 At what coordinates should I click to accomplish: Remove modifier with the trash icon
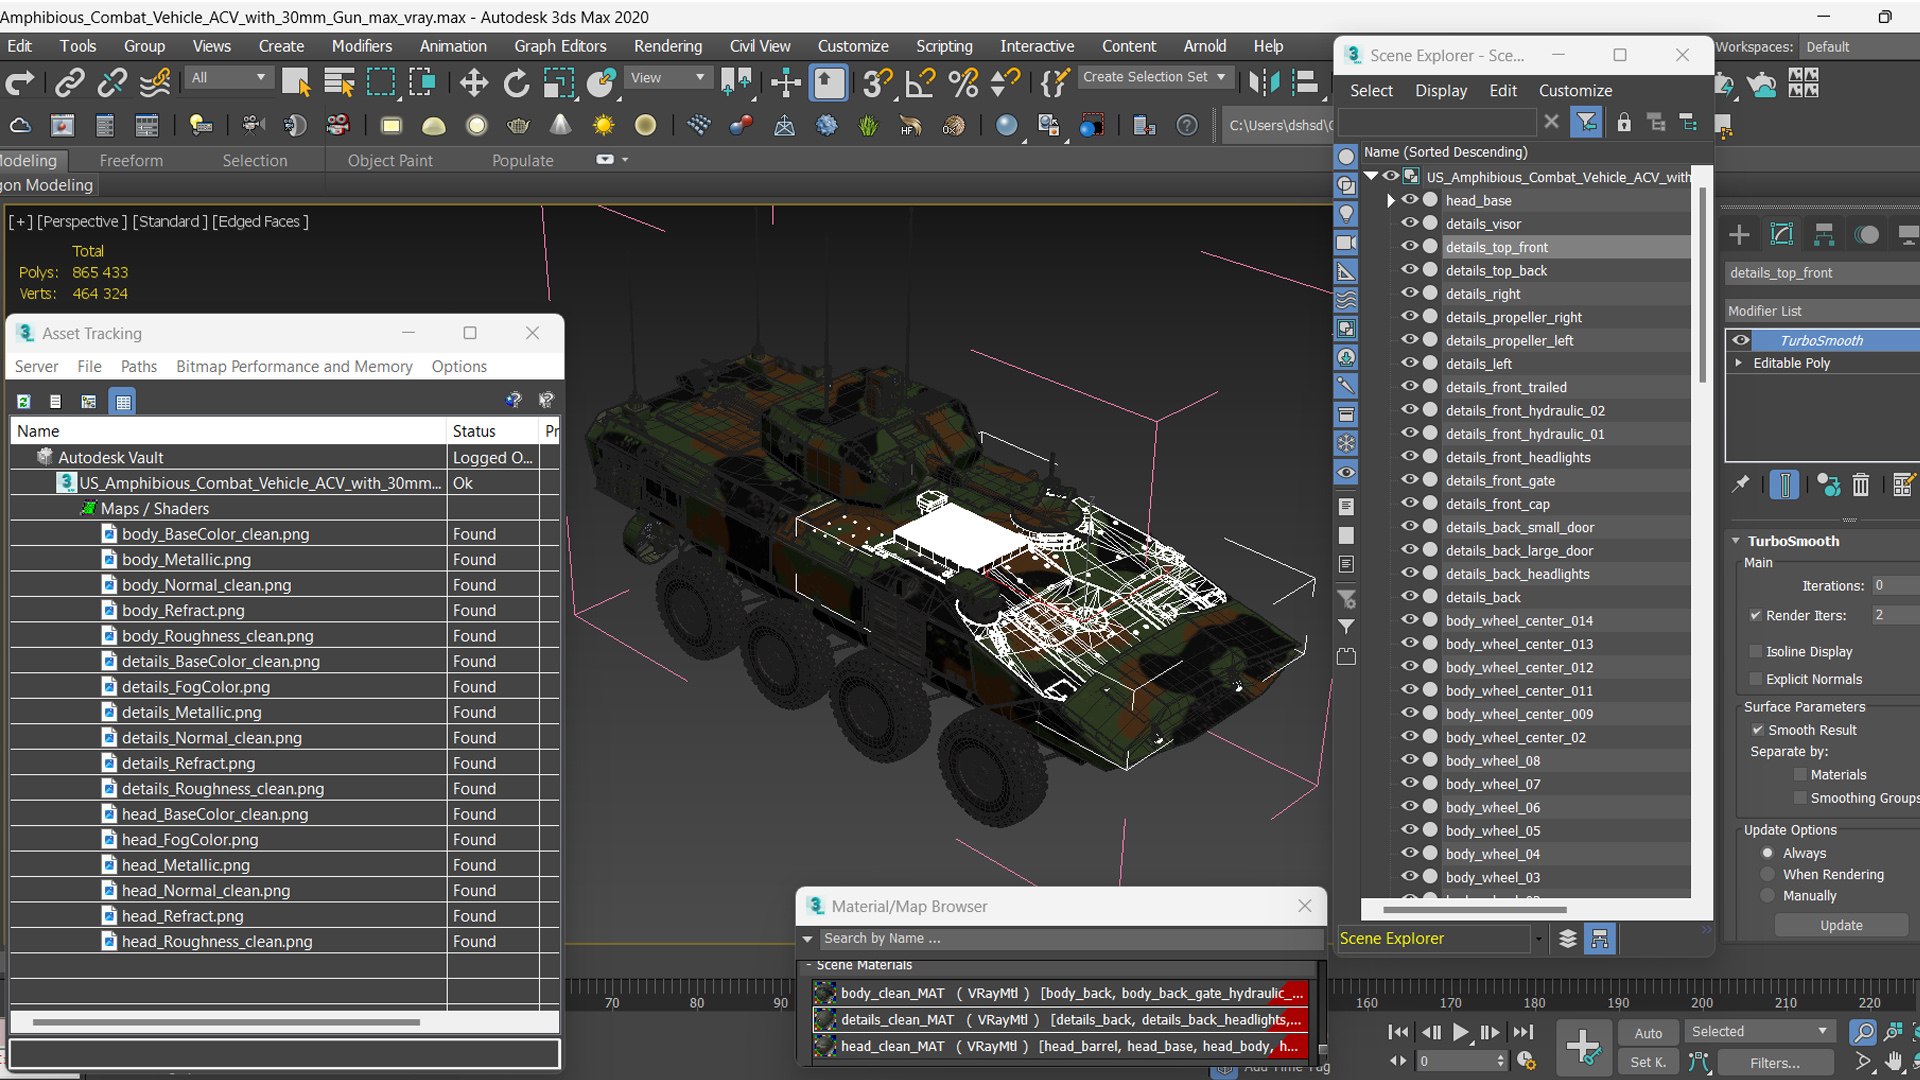pos(1860,485)
